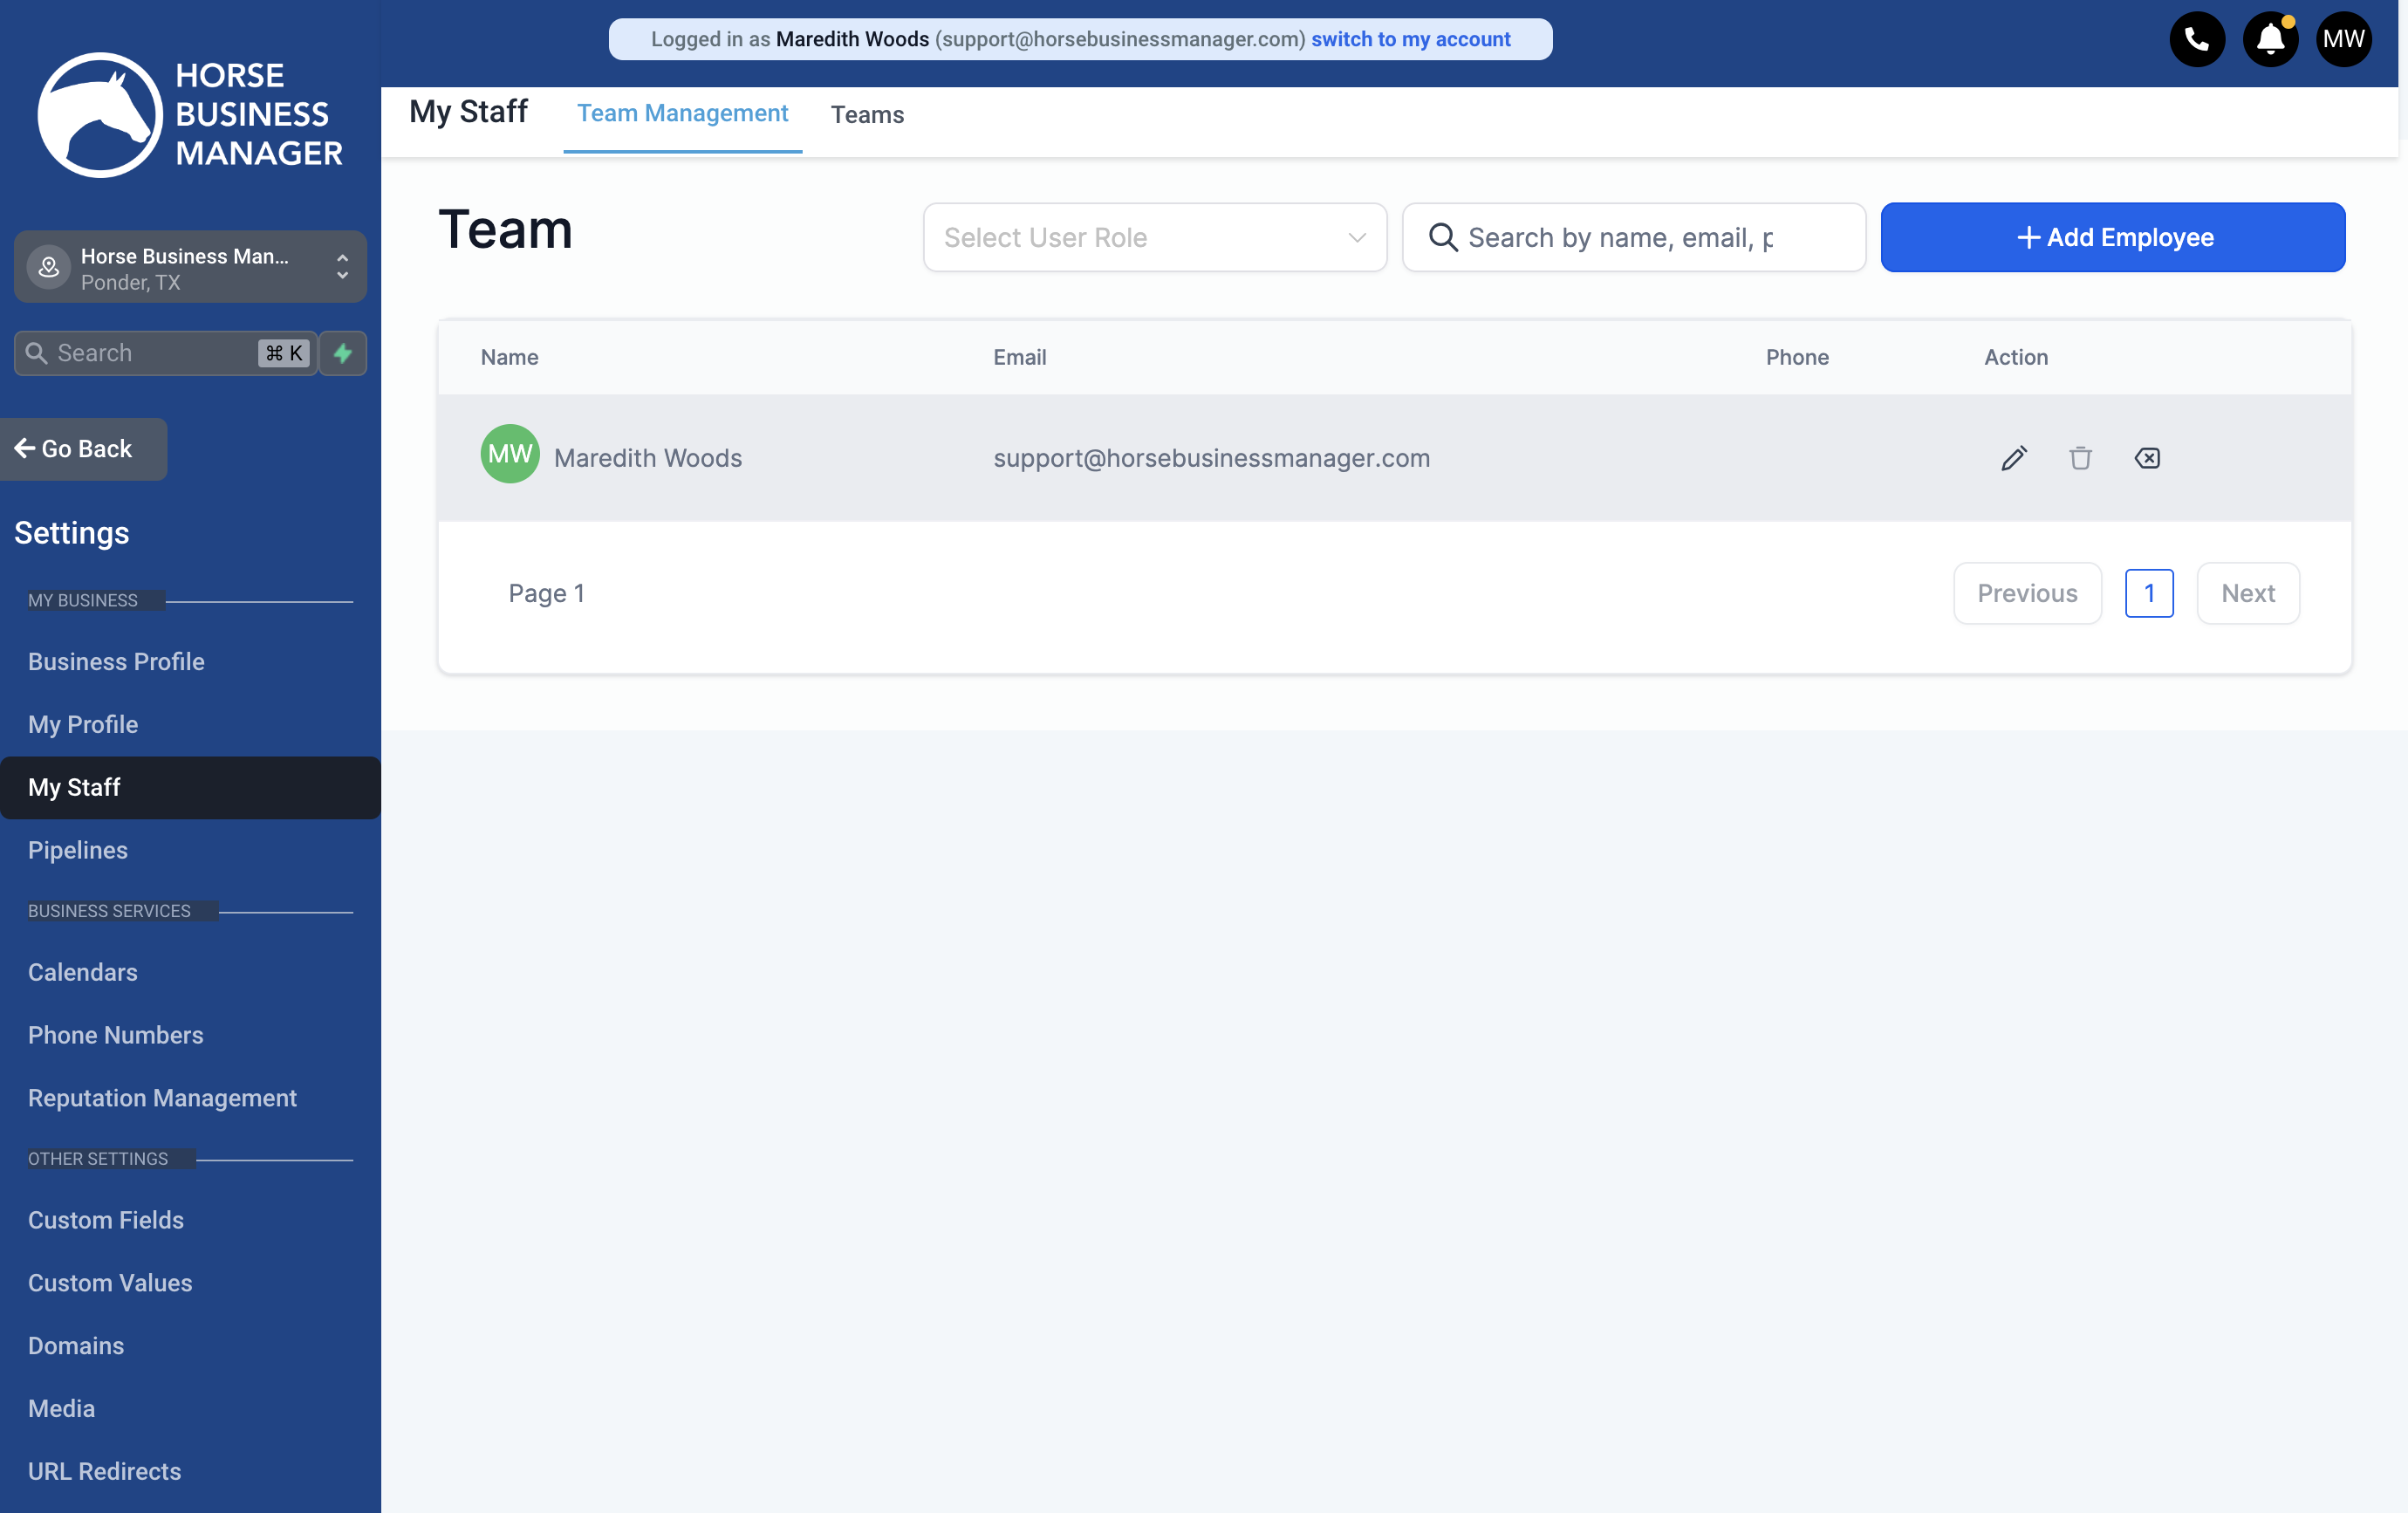The width and height of the screenshot is (2408, 1513).
Task: Switch to the Teams tab
Action: (x=867, y=115)
